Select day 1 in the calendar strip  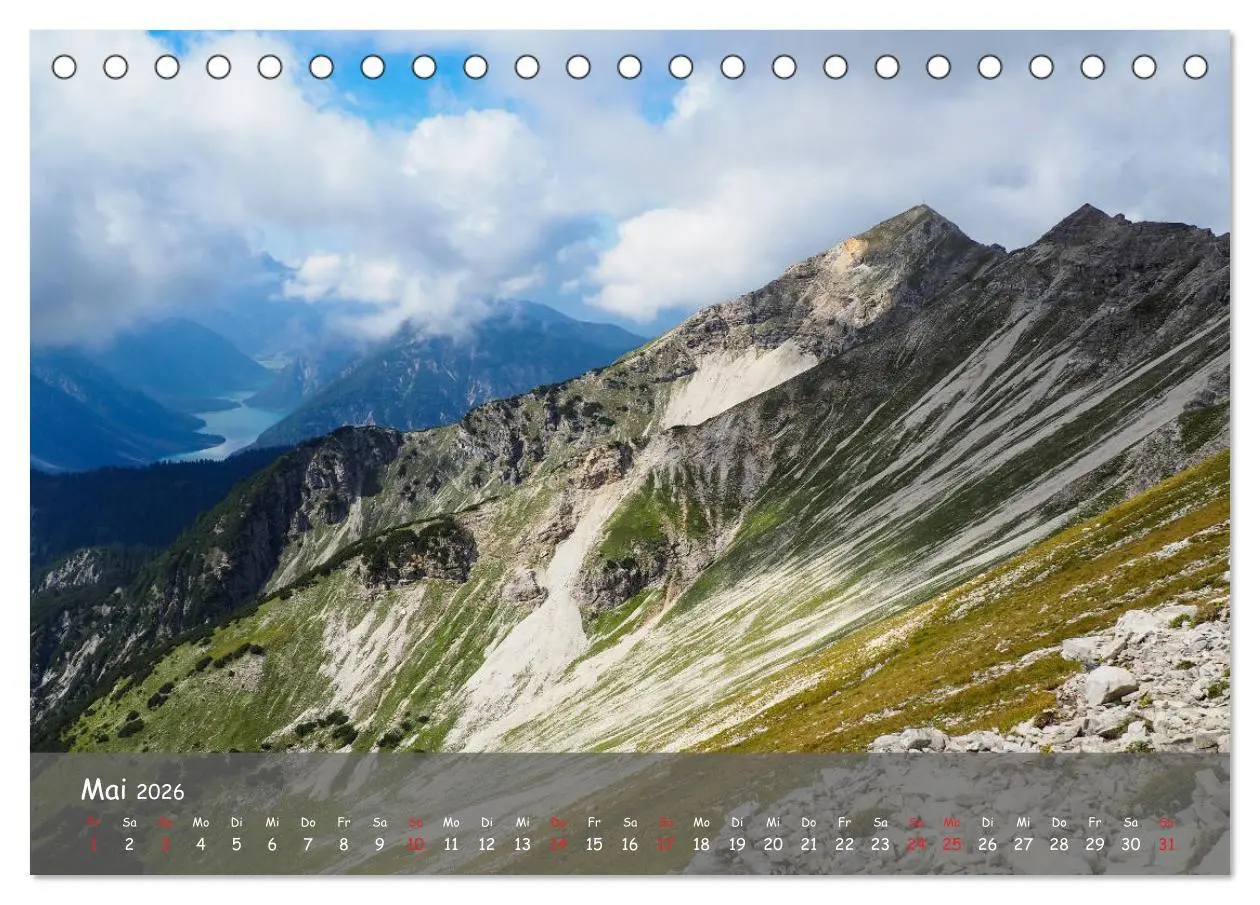click(x=94, y=844)
